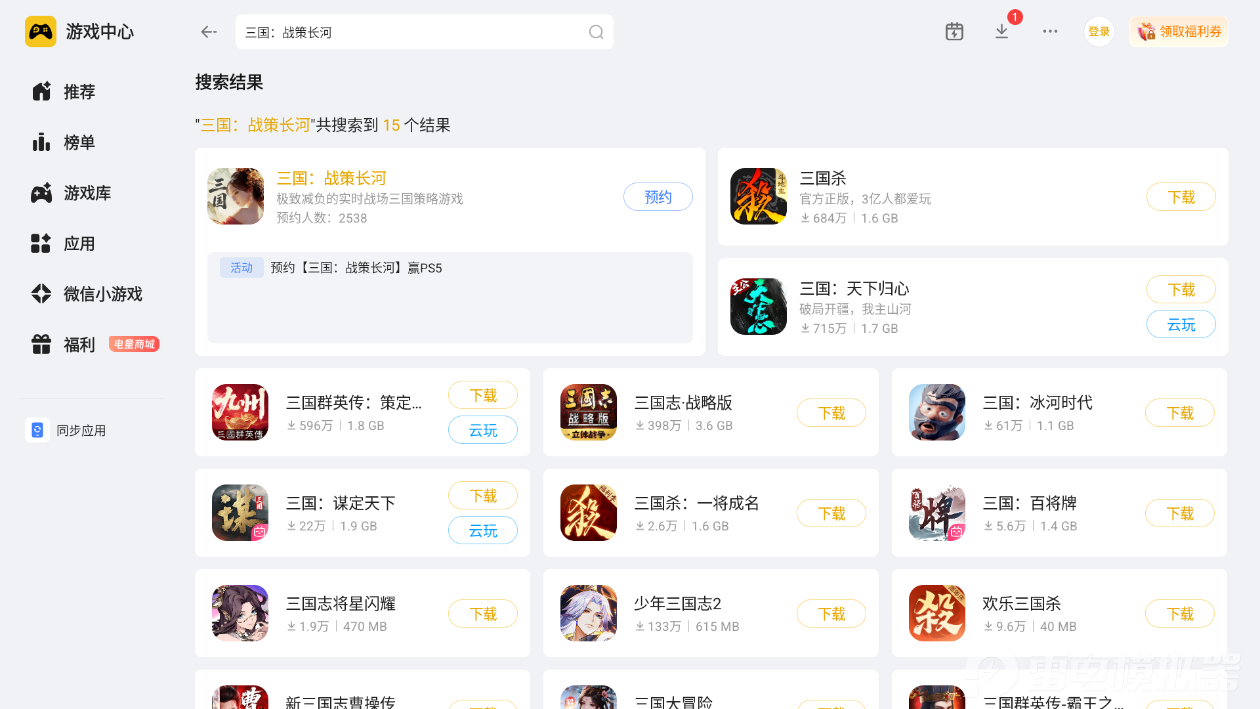Open the calendar reservation icon
The image size is (1260, 709).
pyautogui.click(x=954, y=32)
